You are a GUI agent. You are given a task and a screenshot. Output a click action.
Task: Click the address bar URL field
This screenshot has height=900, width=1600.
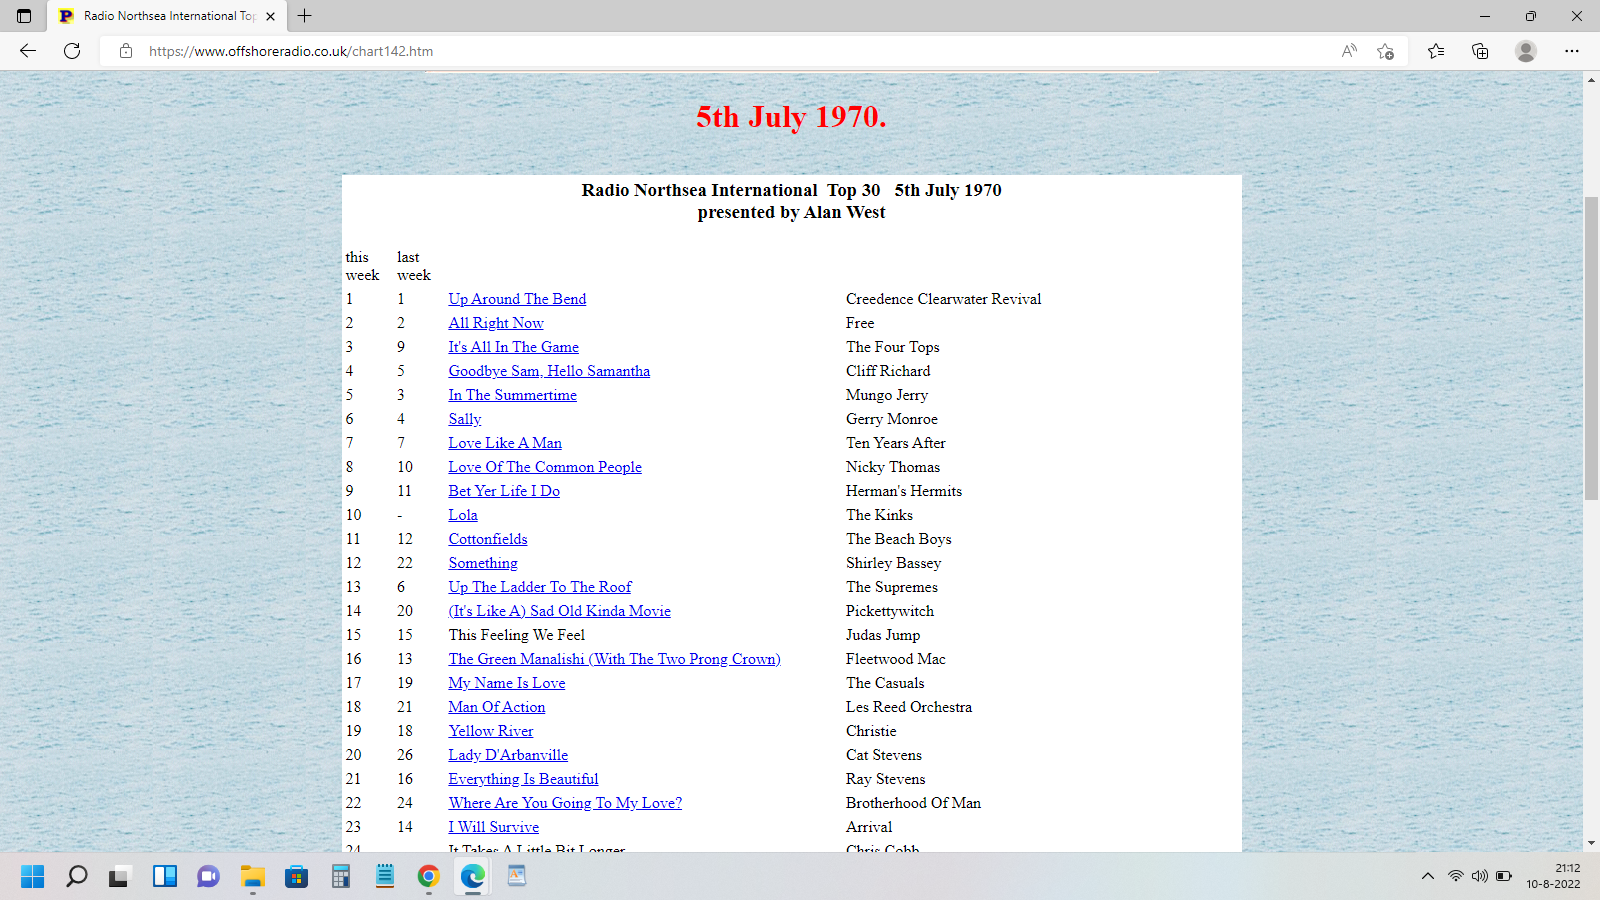coord(700,51)
